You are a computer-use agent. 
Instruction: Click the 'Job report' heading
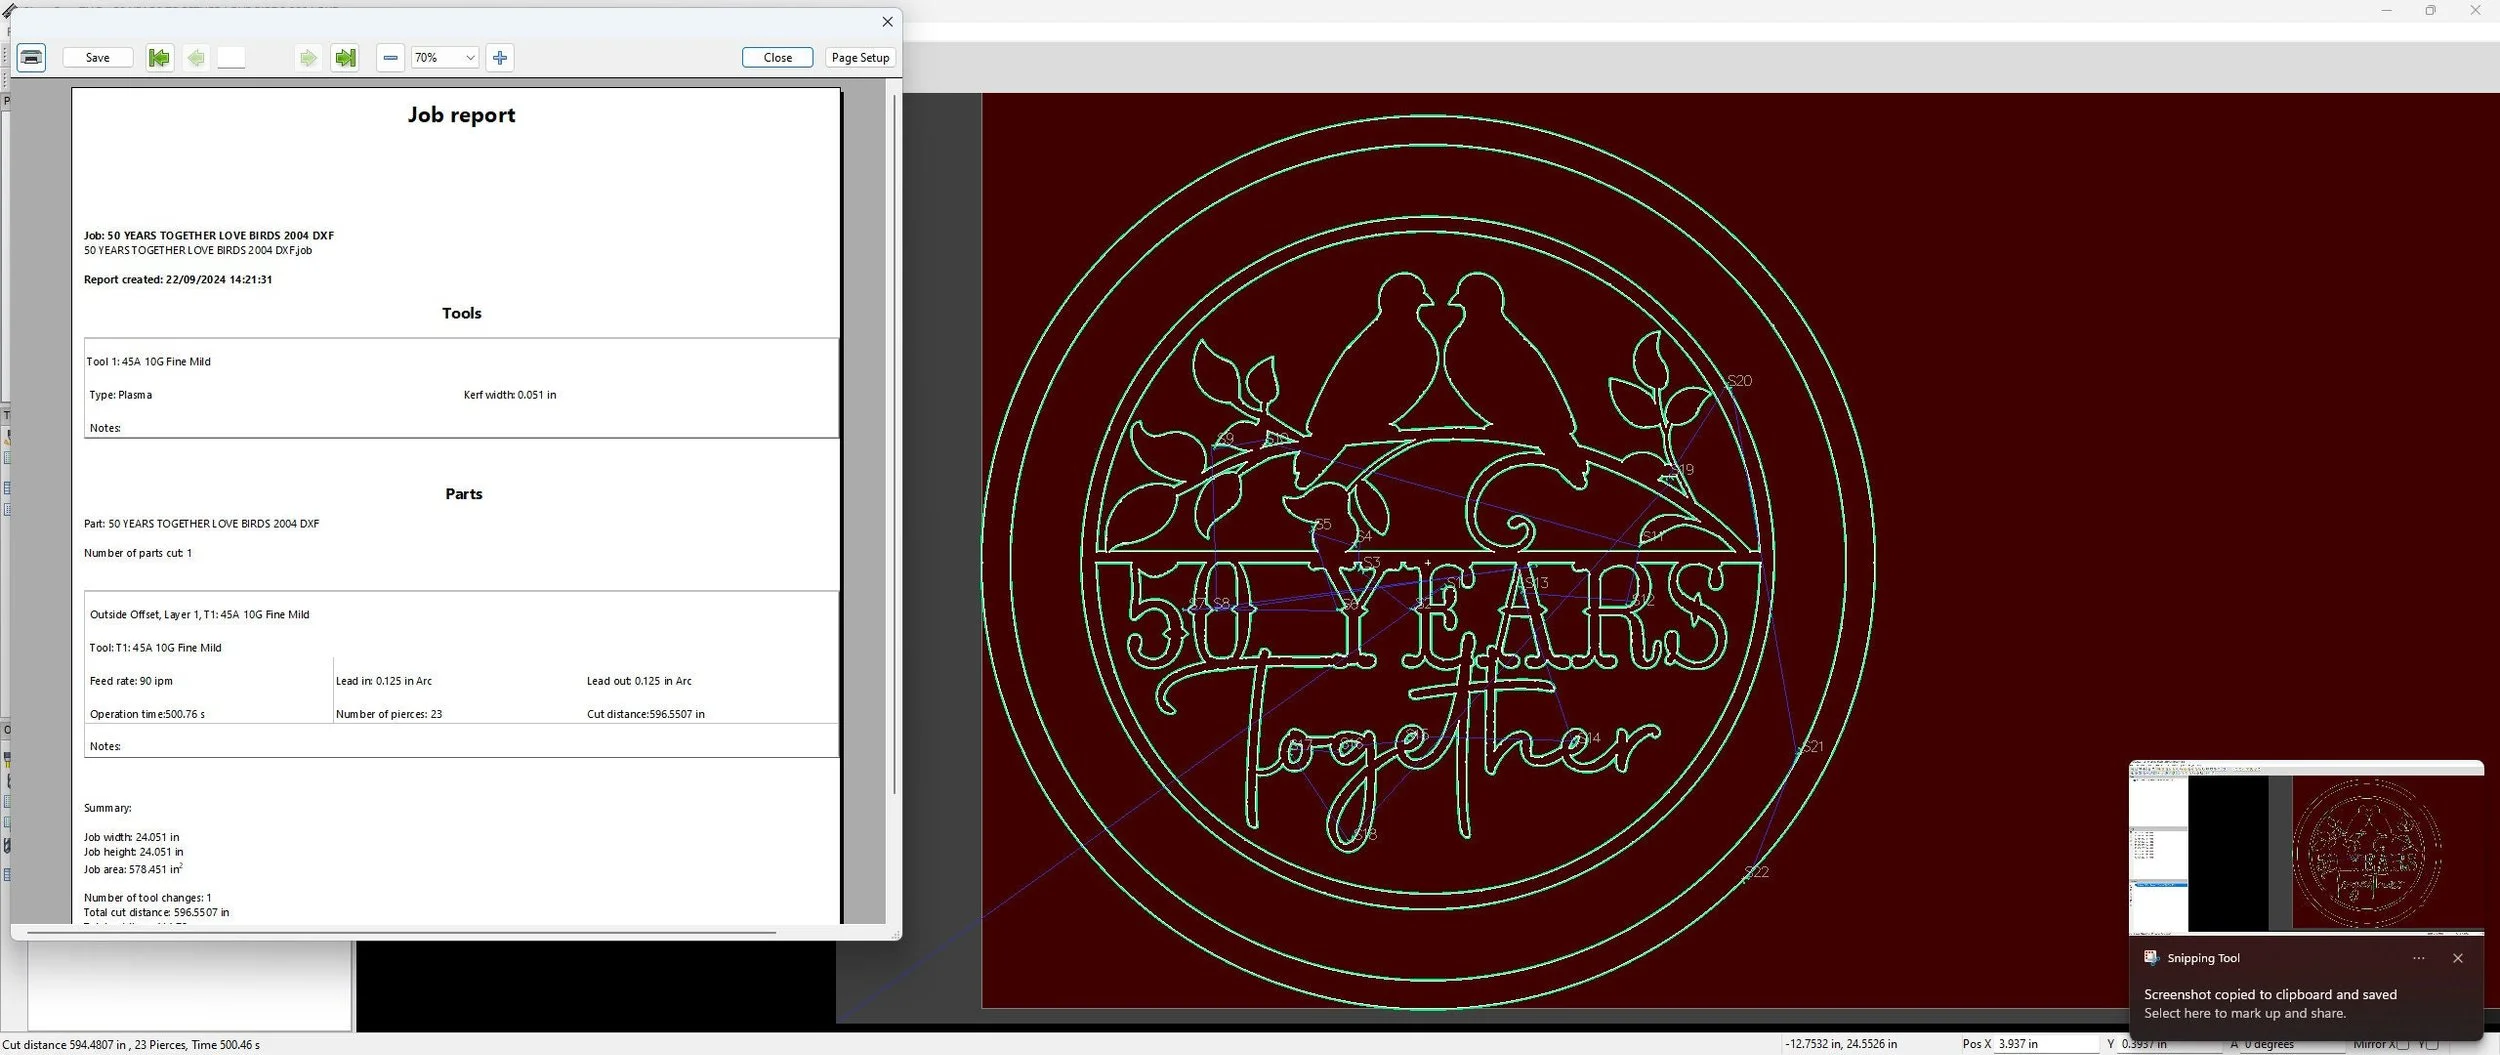(461, 115)
